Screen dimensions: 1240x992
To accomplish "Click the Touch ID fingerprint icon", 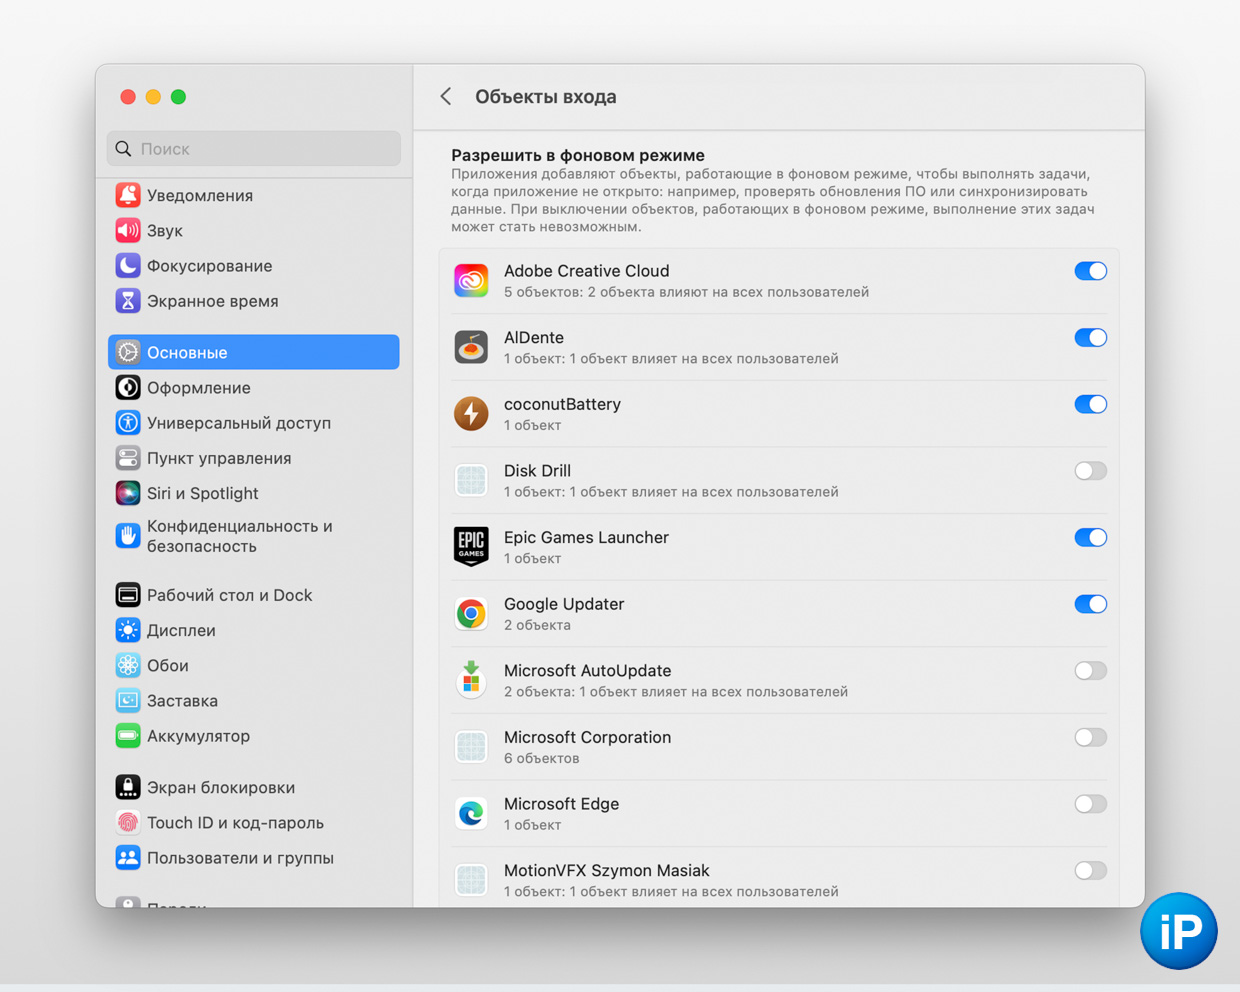I will [128, 822].
